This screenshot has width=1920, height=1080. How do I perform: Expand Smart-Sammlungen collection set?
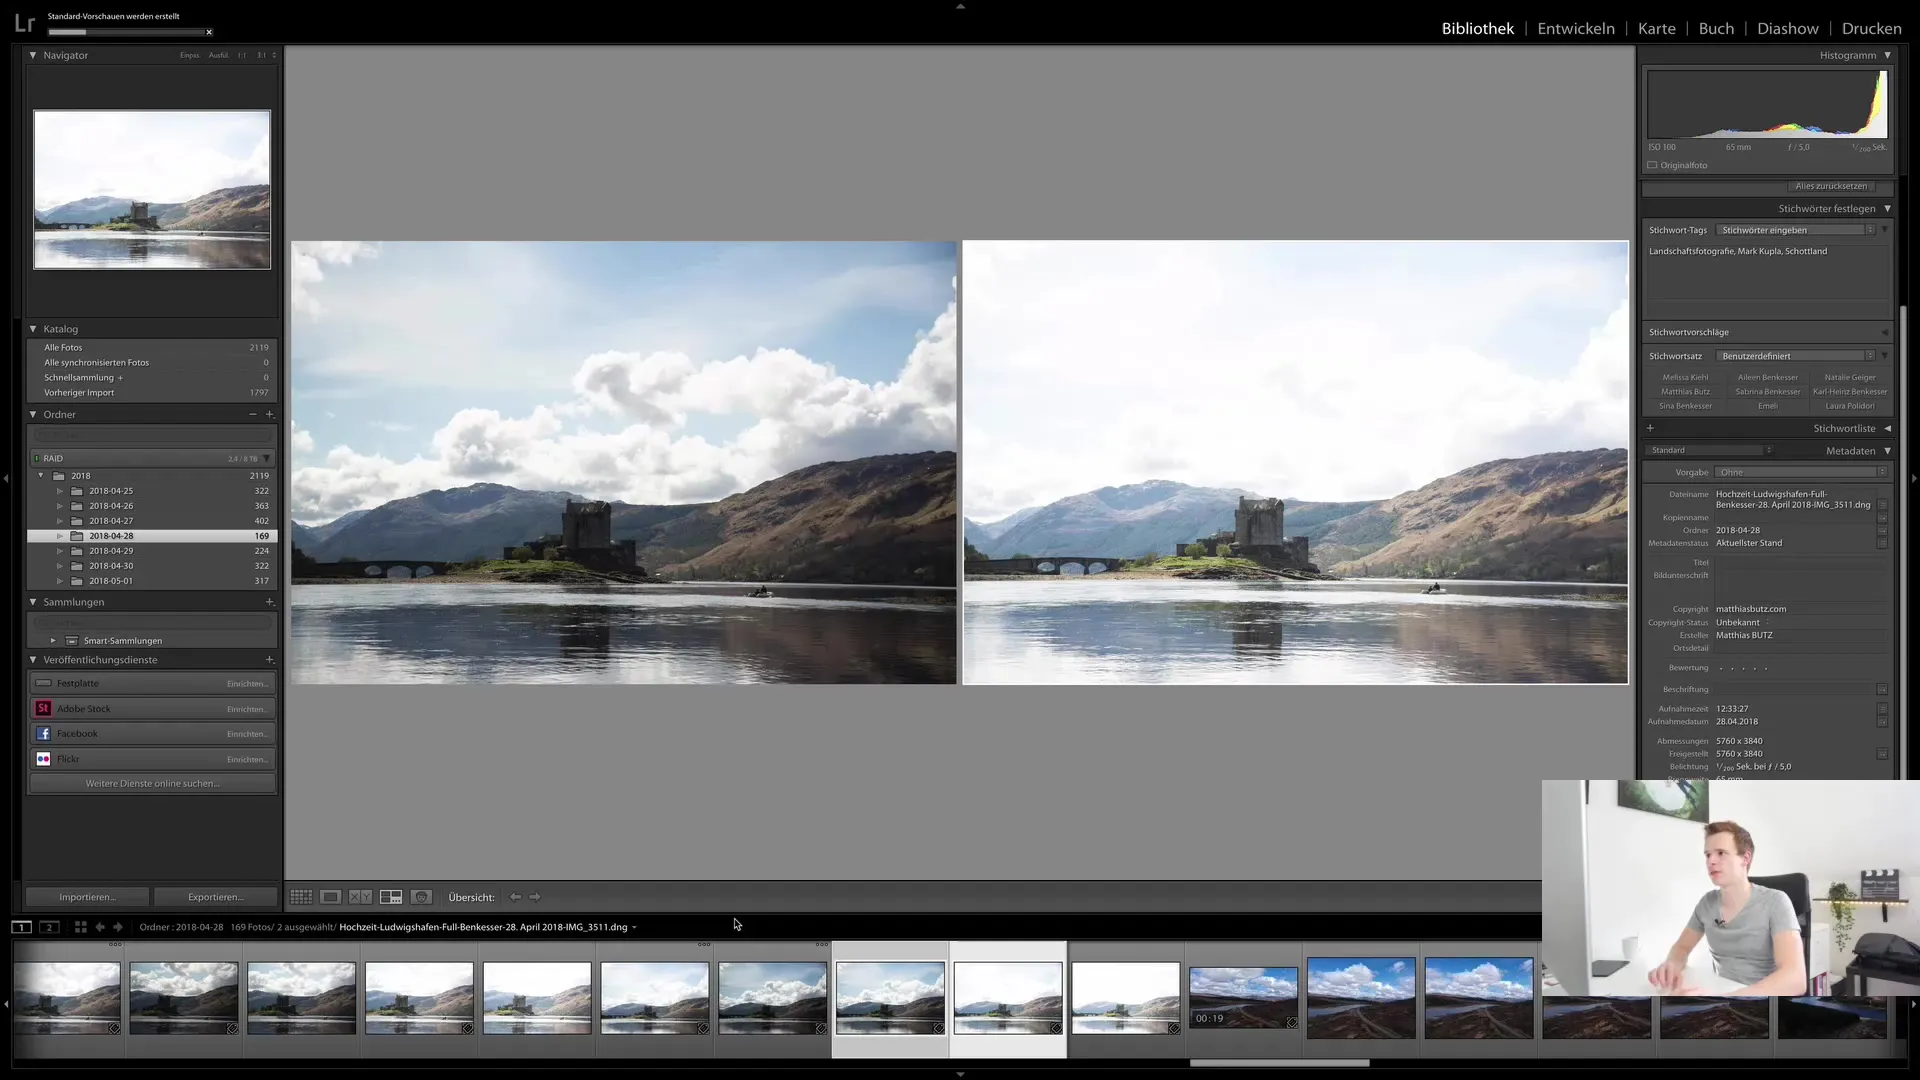(53, 640)
